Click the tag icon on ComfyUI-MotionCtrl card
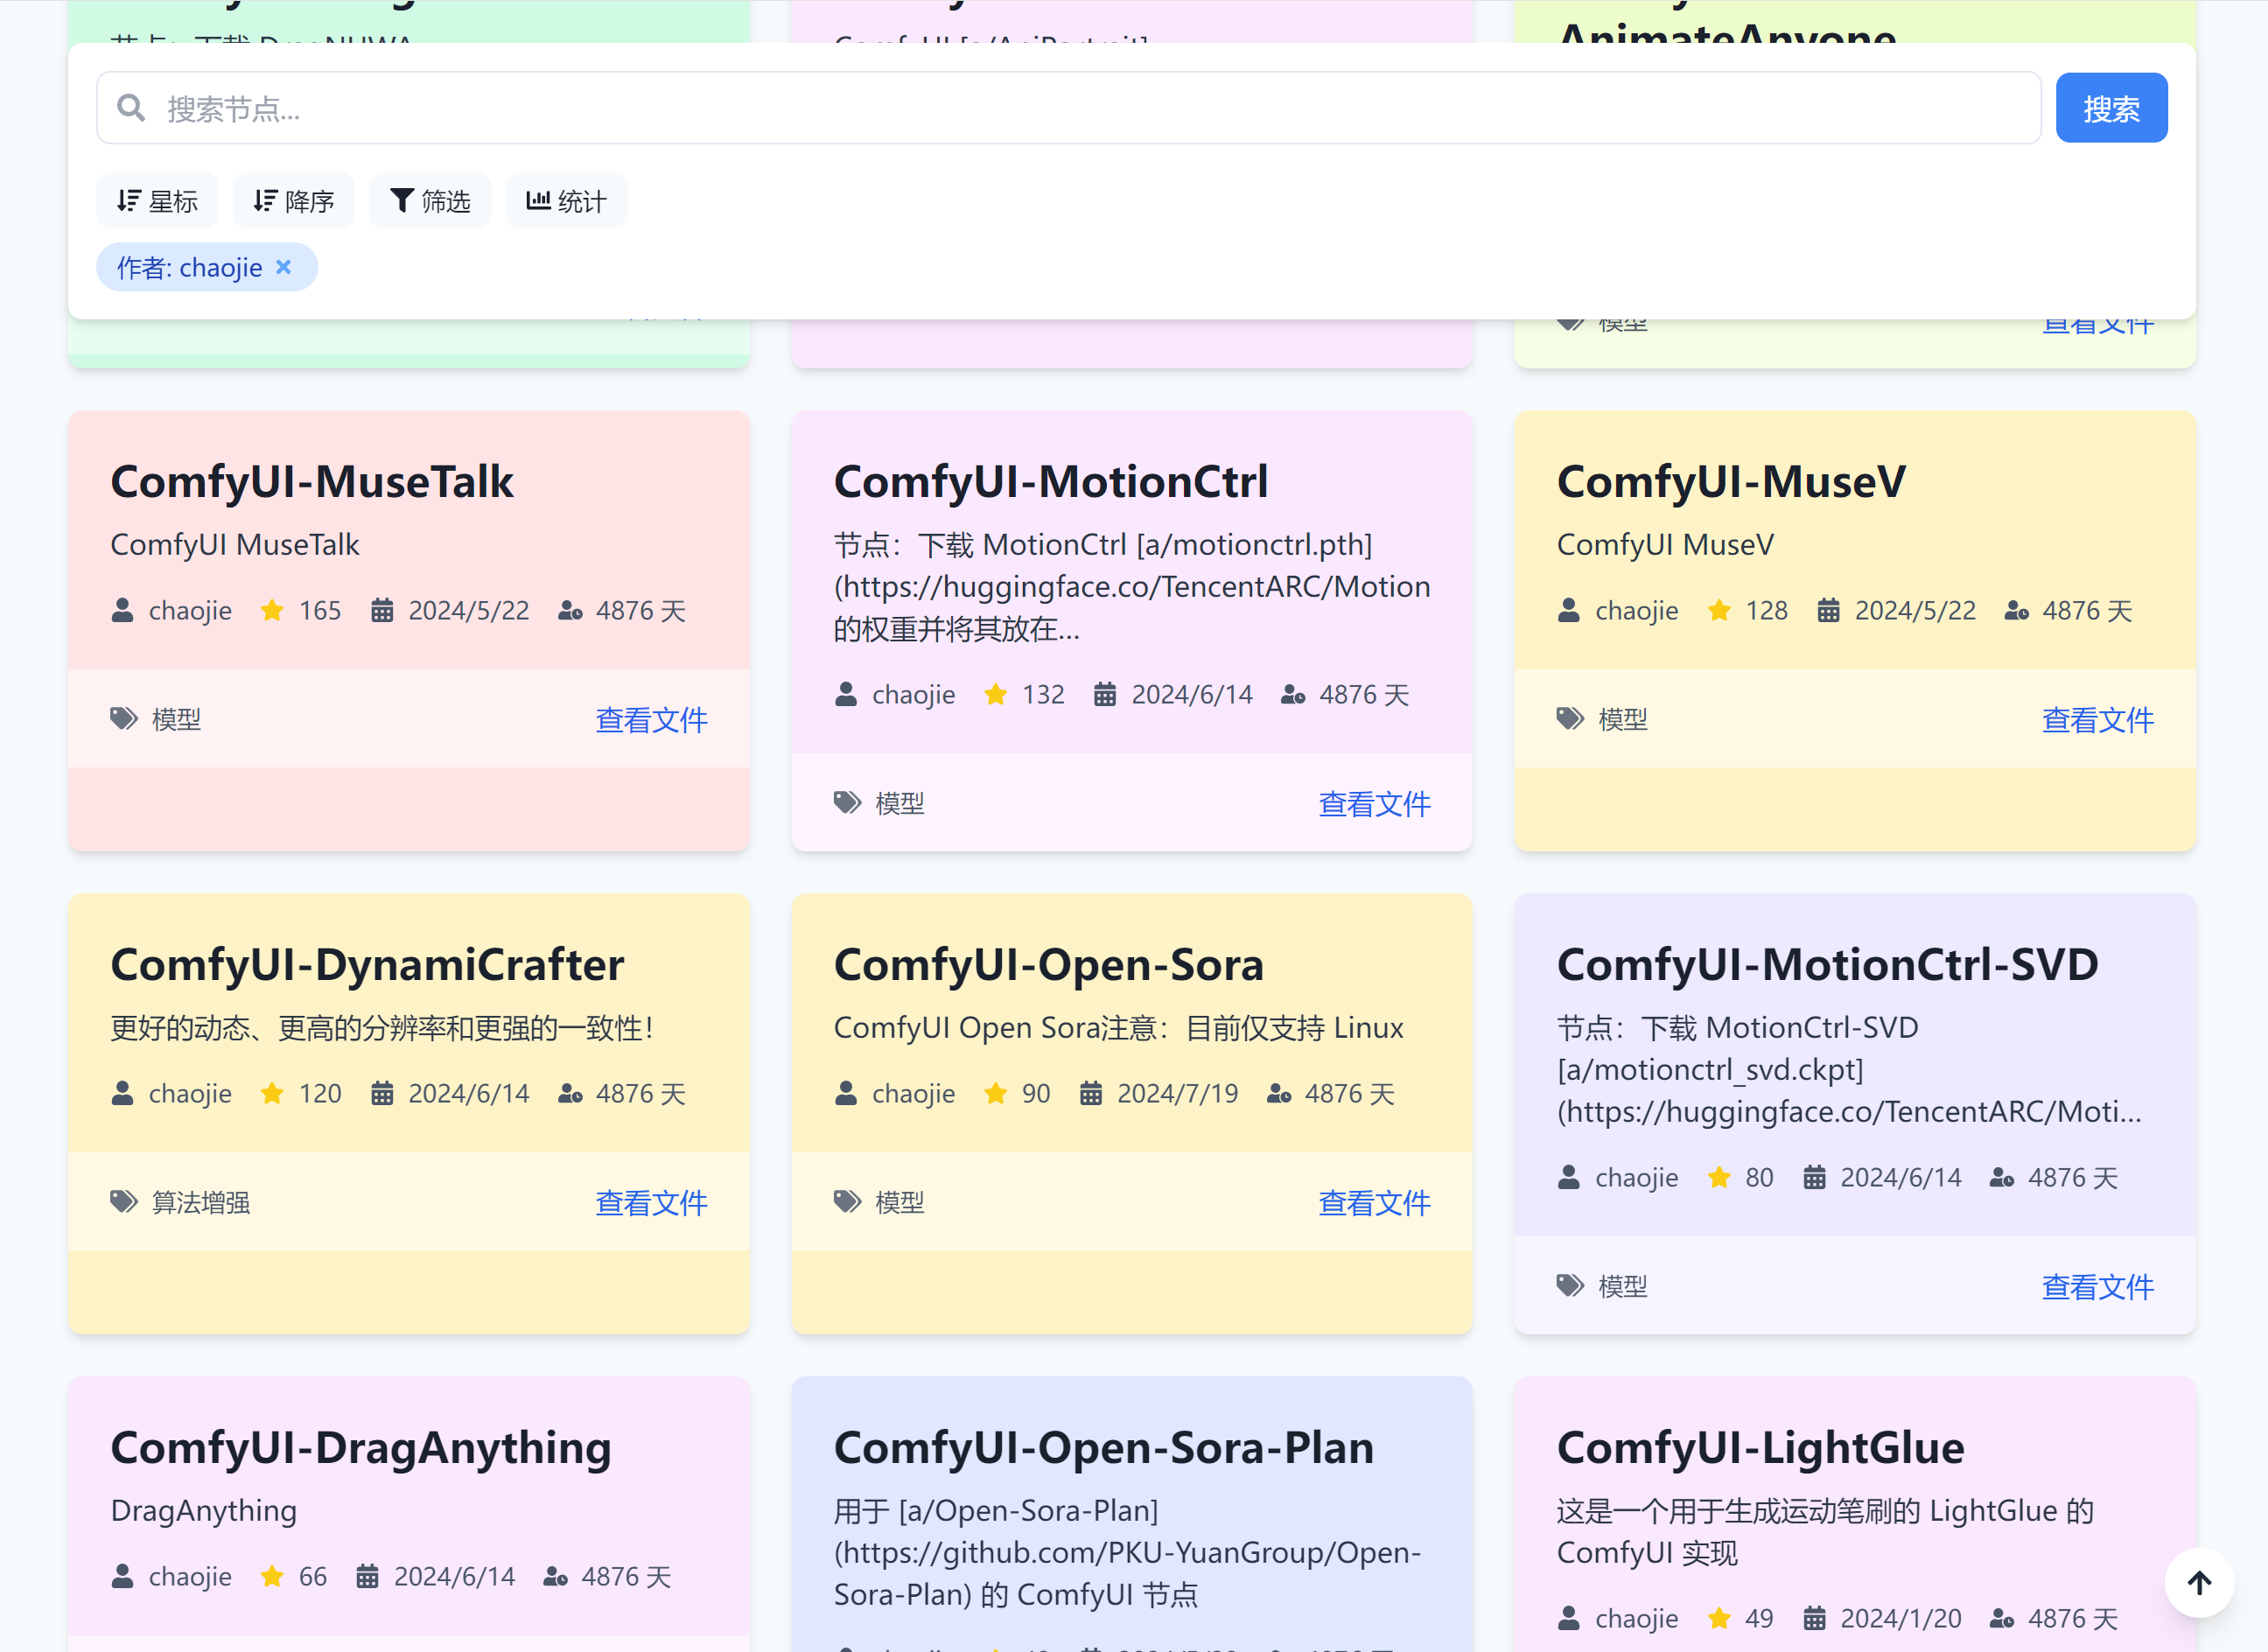 click(x=848, y=803)
